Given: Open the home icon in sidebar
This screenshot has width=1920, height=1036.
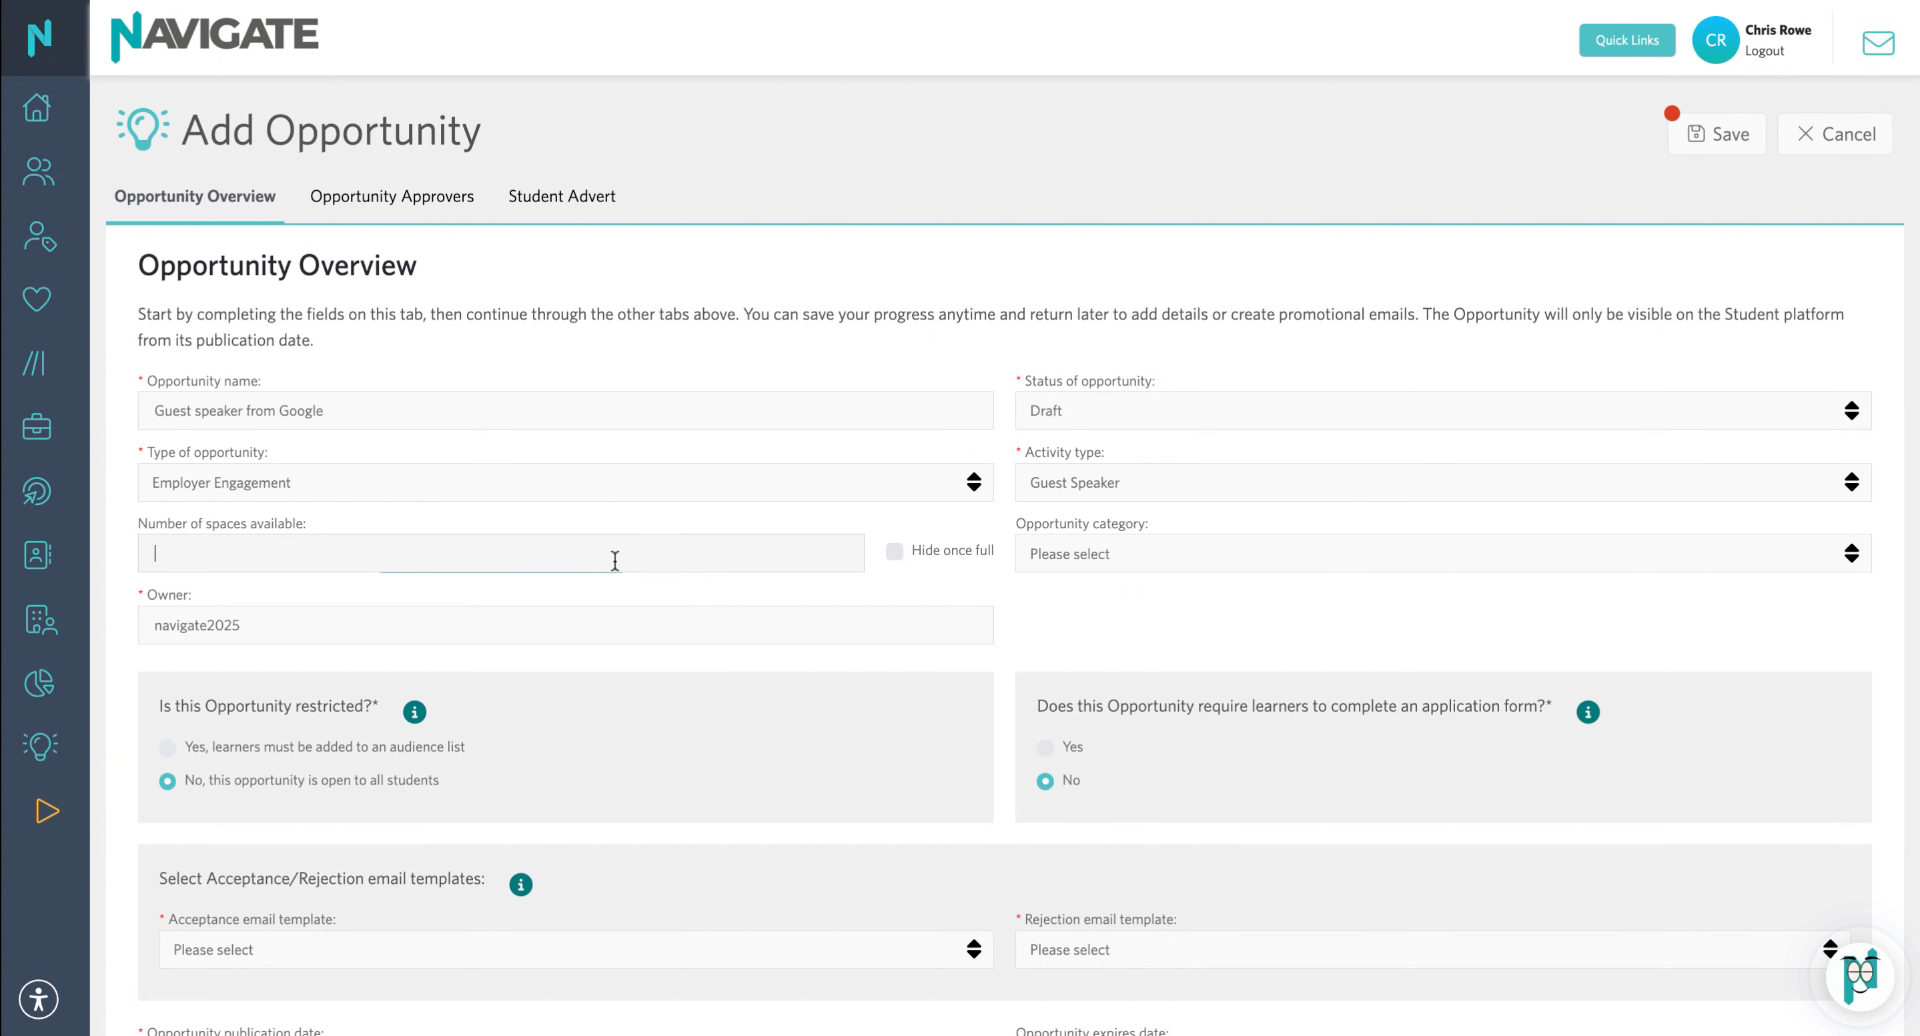Looking at the screenshot, I should click(38, 107).
